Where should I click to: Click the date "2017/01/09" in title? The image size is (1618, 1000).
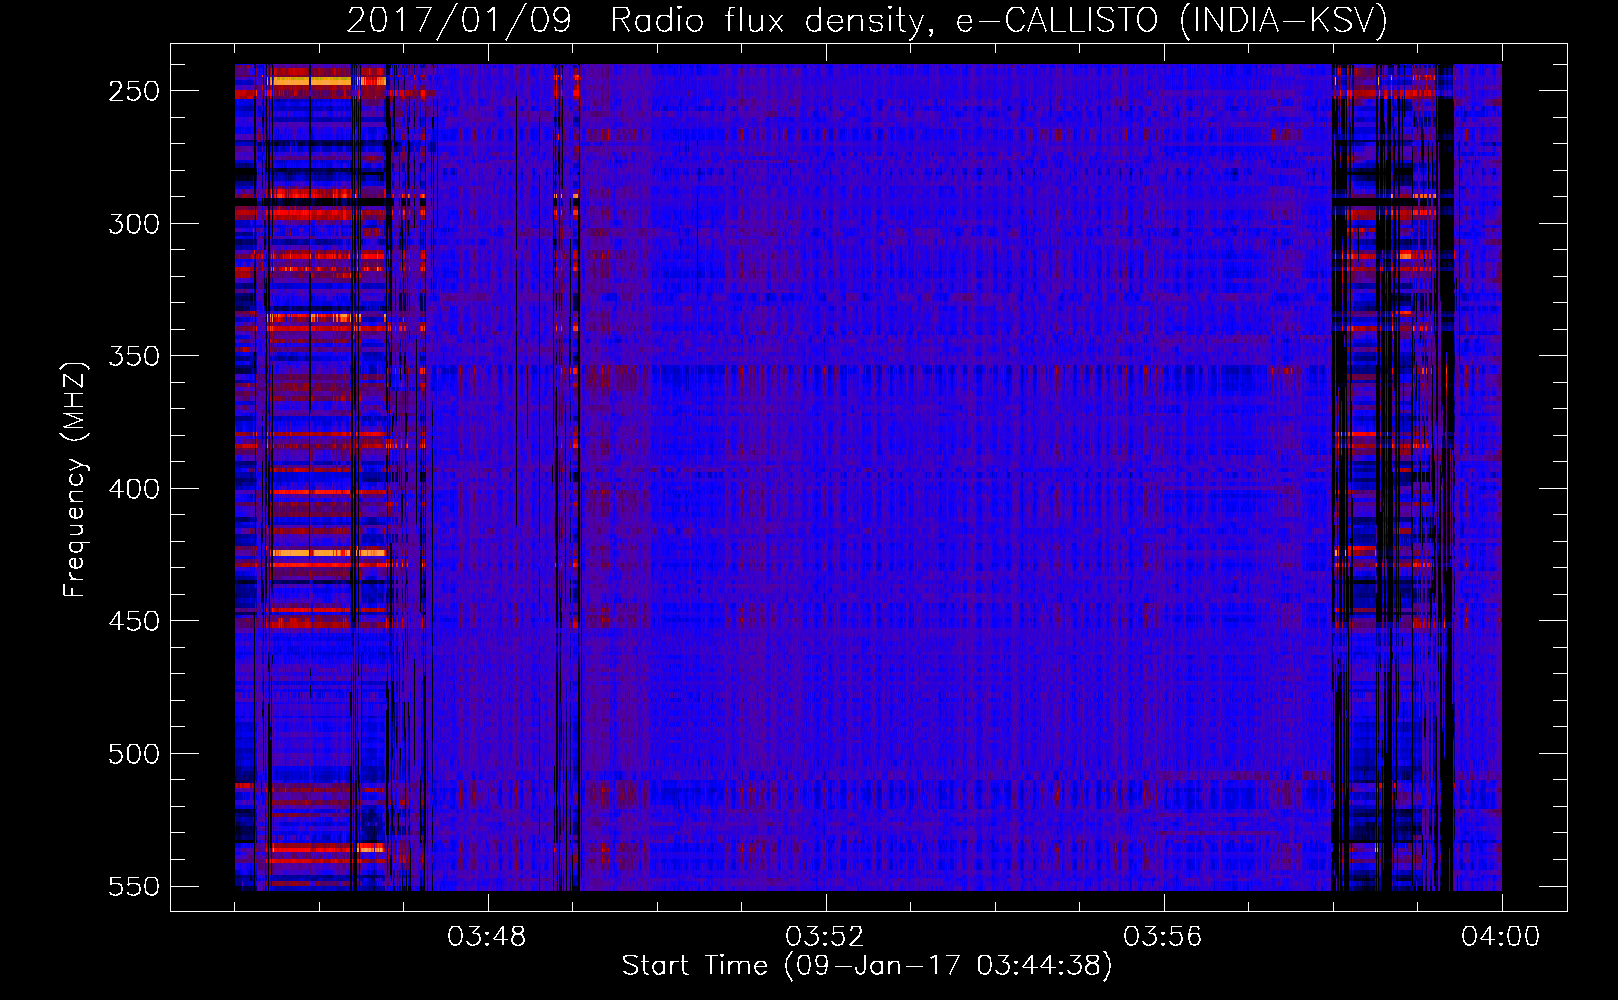point(459,20)
